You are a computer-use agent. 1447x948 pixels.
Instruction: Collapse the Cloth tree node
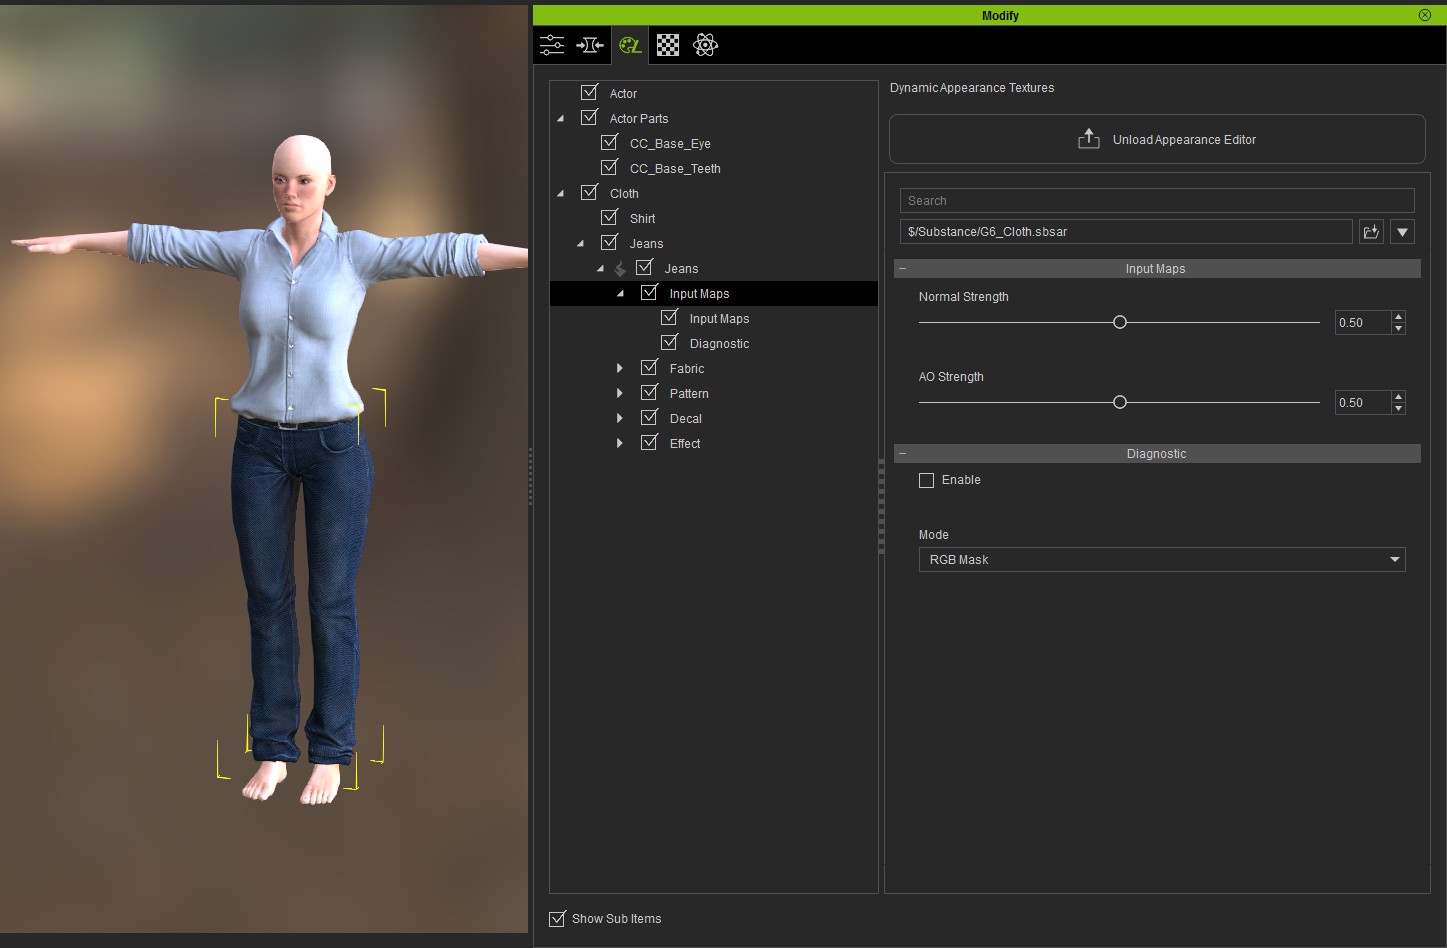click(560, 194)
